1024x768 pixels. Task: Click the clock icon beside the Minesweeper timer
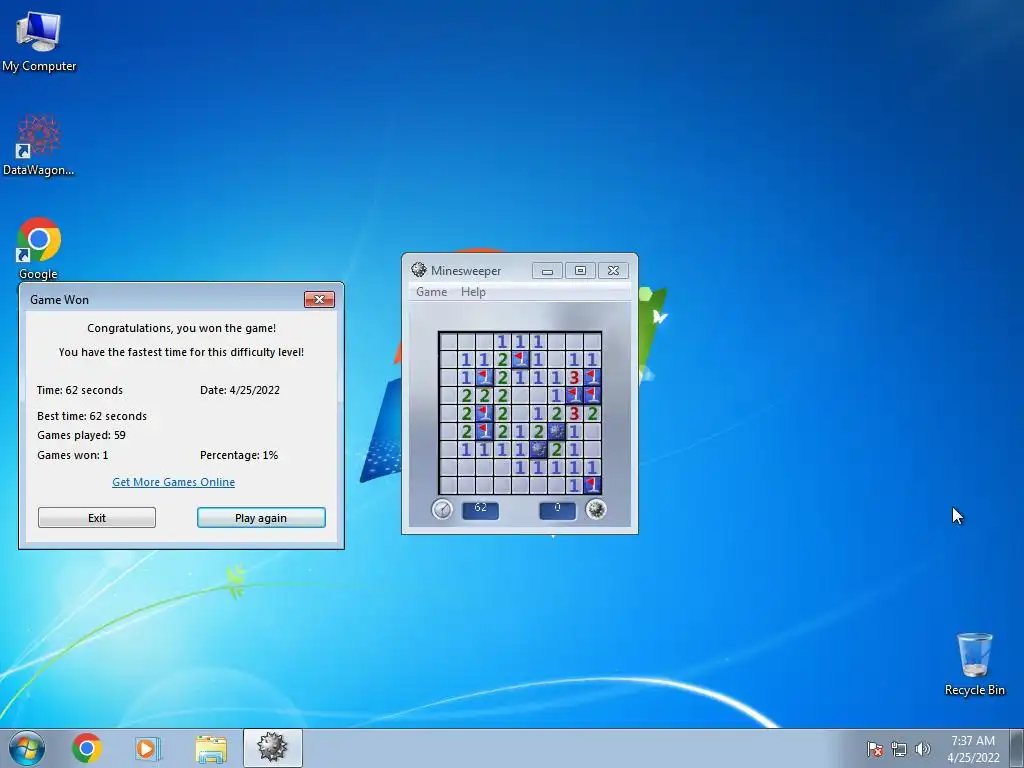pyautogui.click(x=442, y=509)
